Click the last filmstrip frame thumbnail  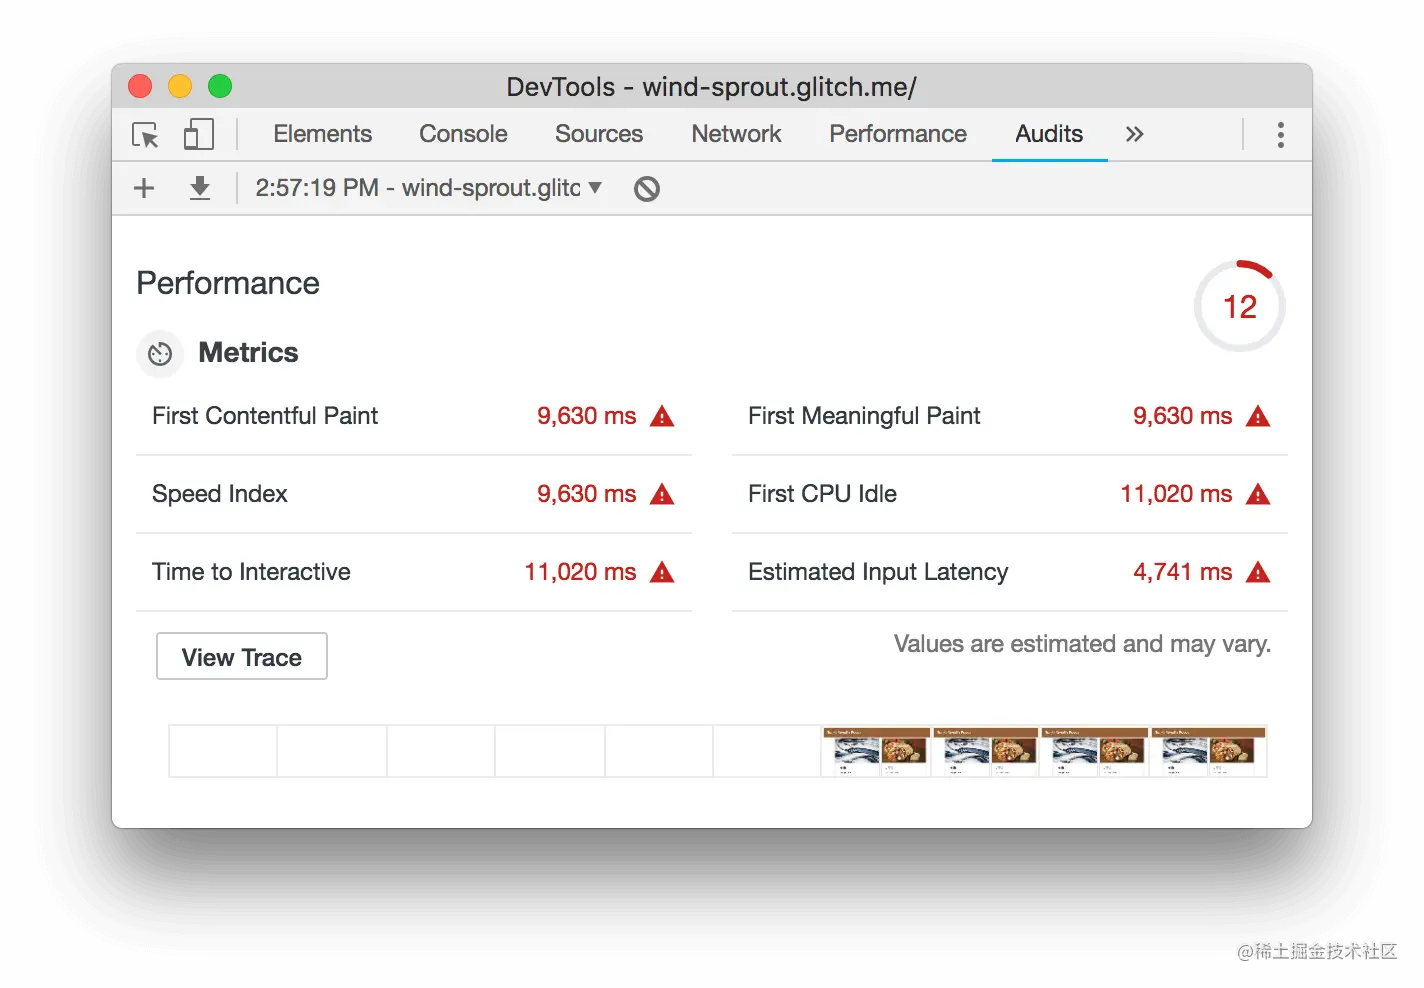click(x=1208, y=751)
